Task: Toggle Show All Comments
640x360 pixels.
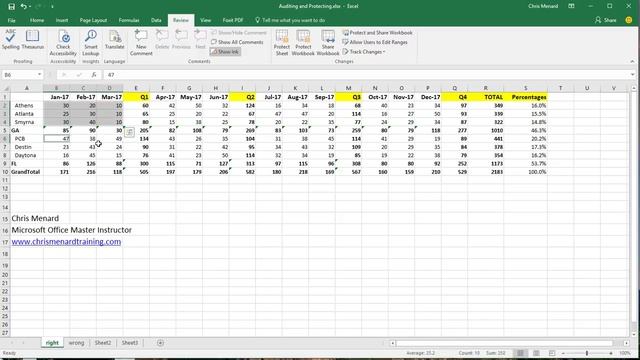Action: tap(237, 42)
